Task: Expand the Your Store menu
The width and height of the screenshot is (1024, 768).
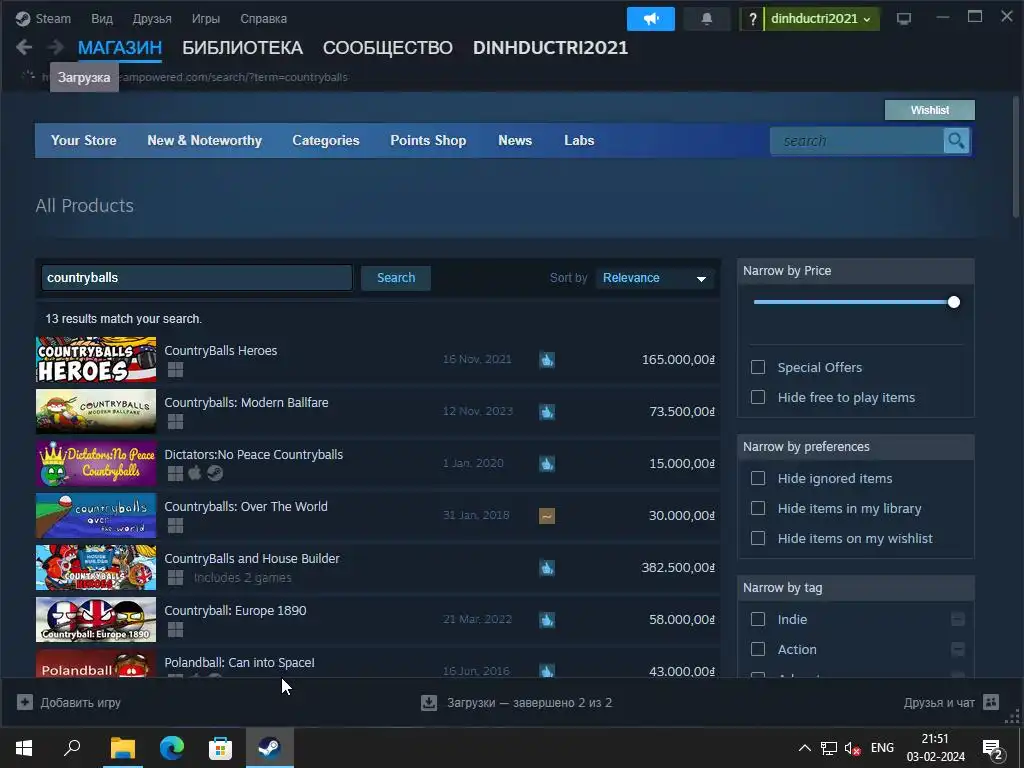Action: pyautogui.click(x=84, y=140)
